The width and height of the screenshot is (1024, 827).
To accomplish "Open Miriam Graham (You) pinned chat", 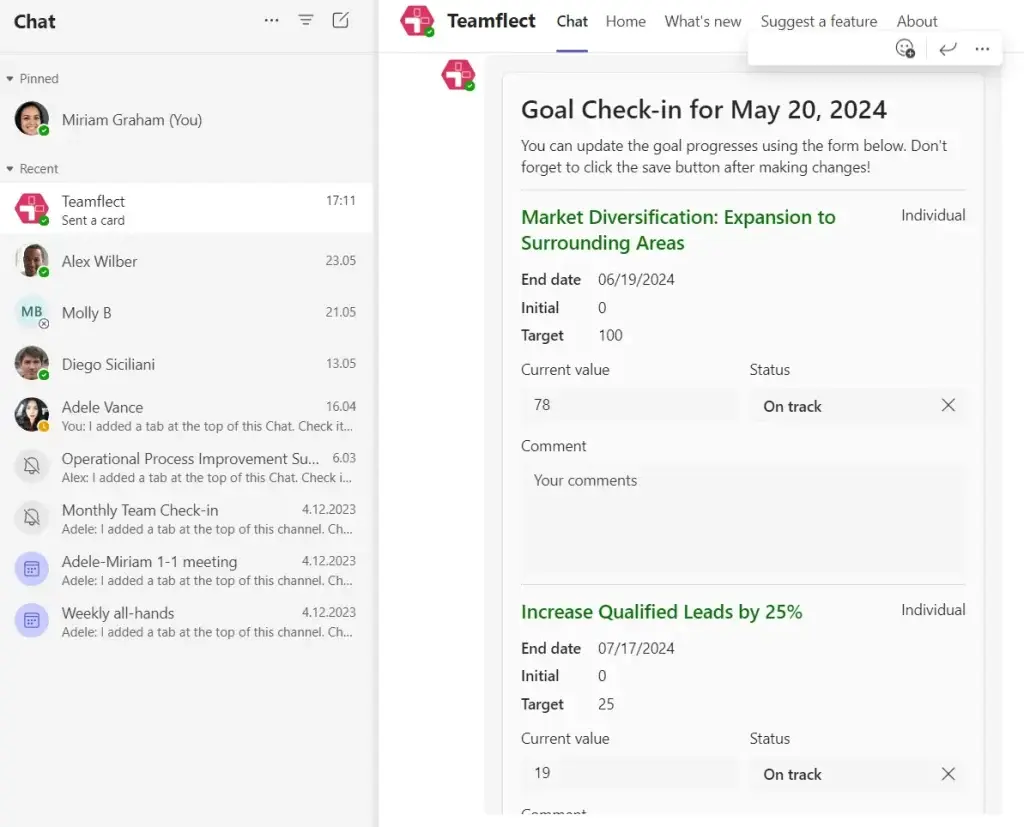I will (186, 119).
